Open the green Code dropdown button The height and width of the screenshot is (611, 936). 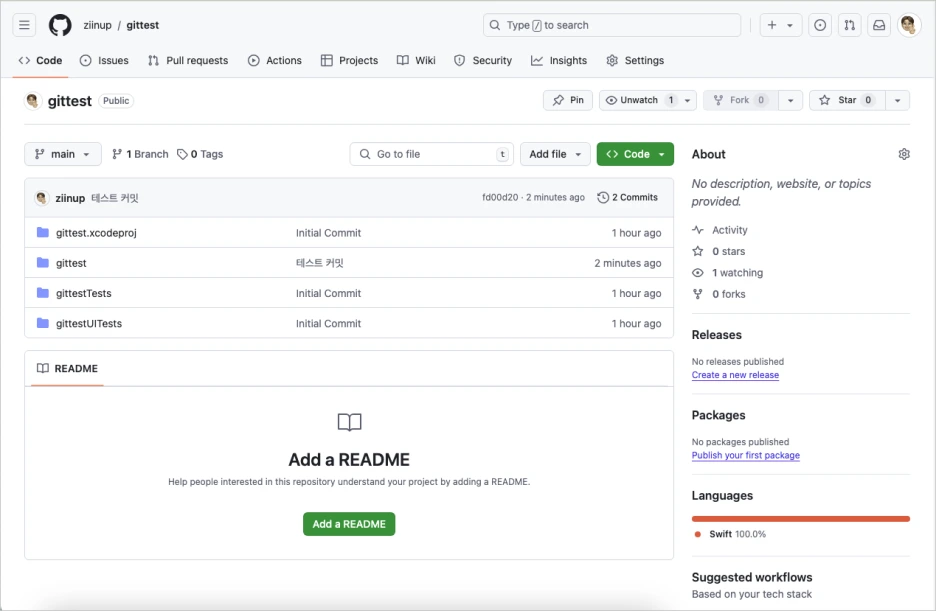(x=635, y=154)
